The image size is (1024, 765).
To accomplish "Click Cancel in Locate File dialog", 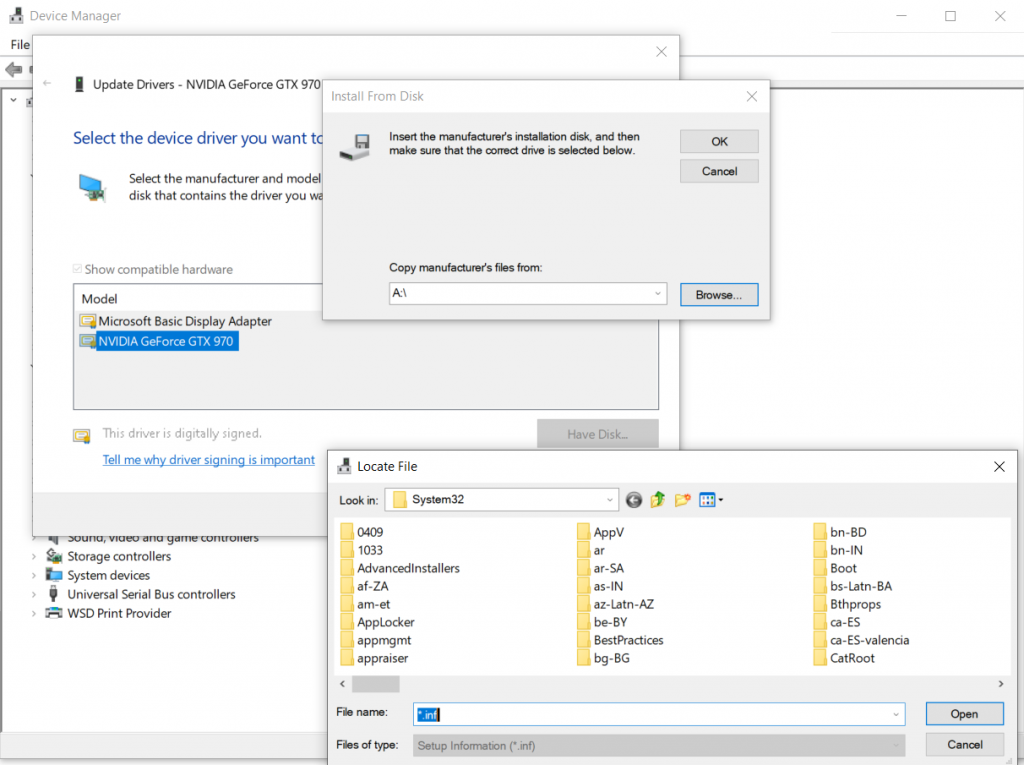I will 965,745.
